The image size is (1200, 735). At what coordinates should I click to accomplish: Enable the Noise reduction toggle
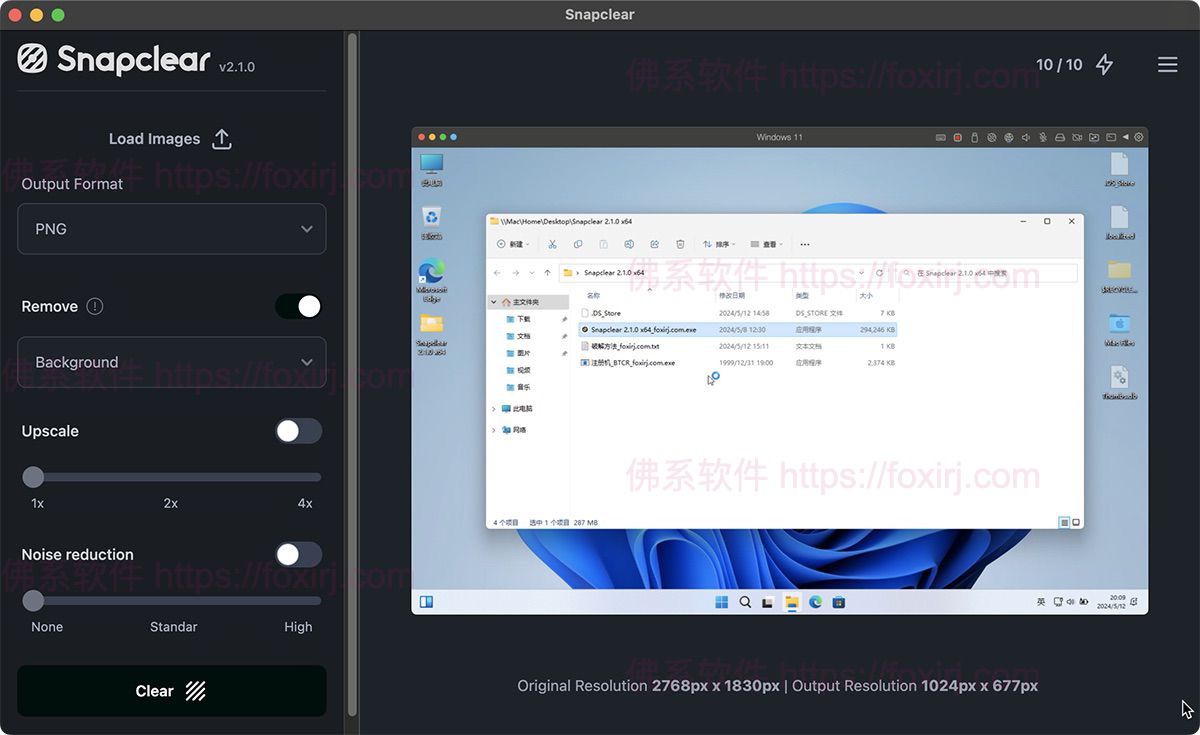click(298, 554)
